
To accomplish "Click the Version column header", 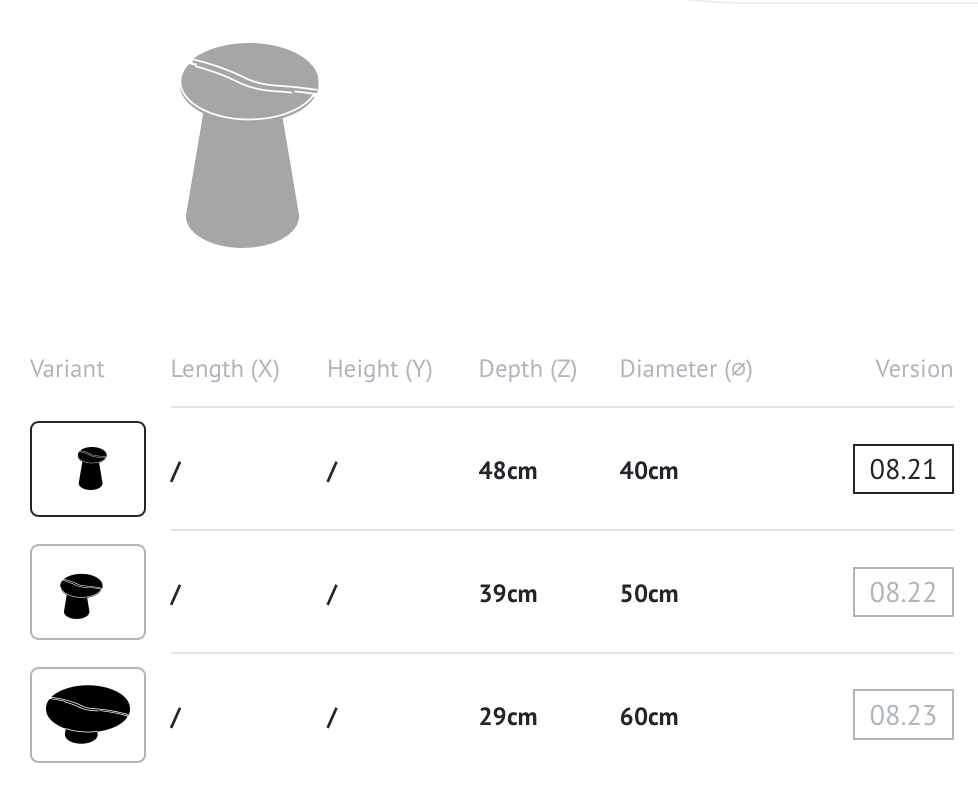I will pyautogui.click(x=914, y=369).
